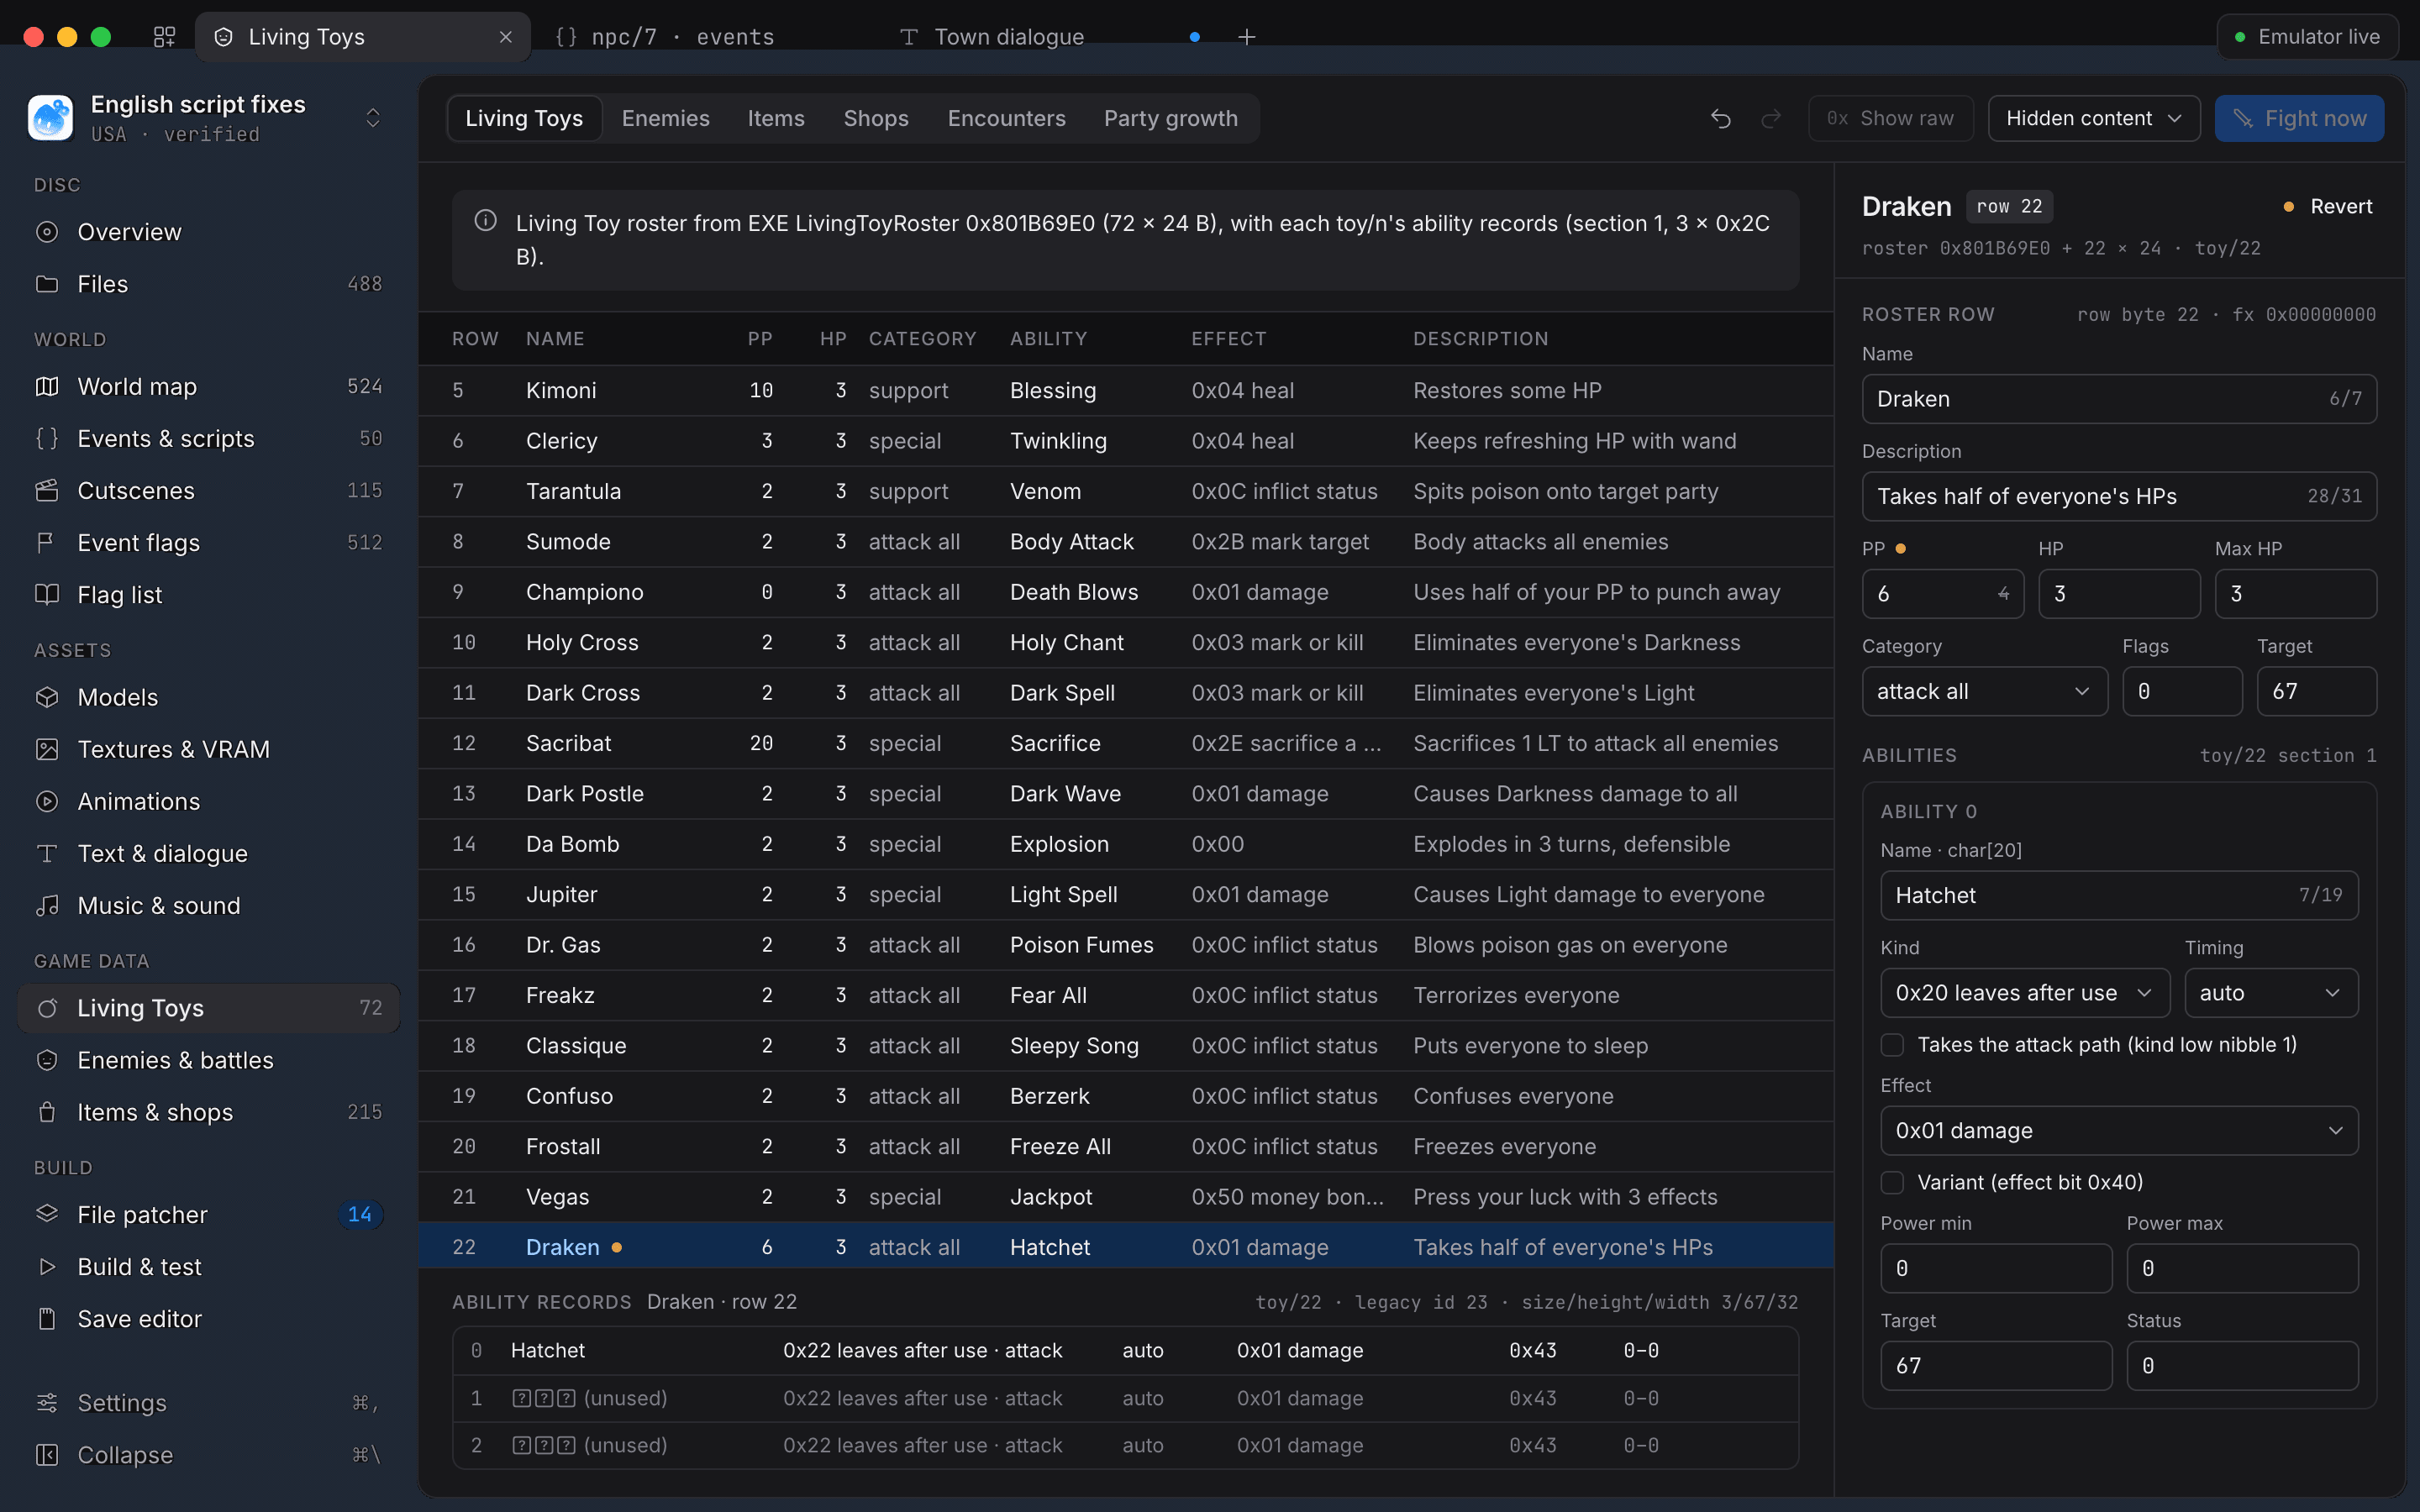This screenshot has width=2420, height=1512.
Task: Open Cutscenes section
Action: tap(209, 491)
